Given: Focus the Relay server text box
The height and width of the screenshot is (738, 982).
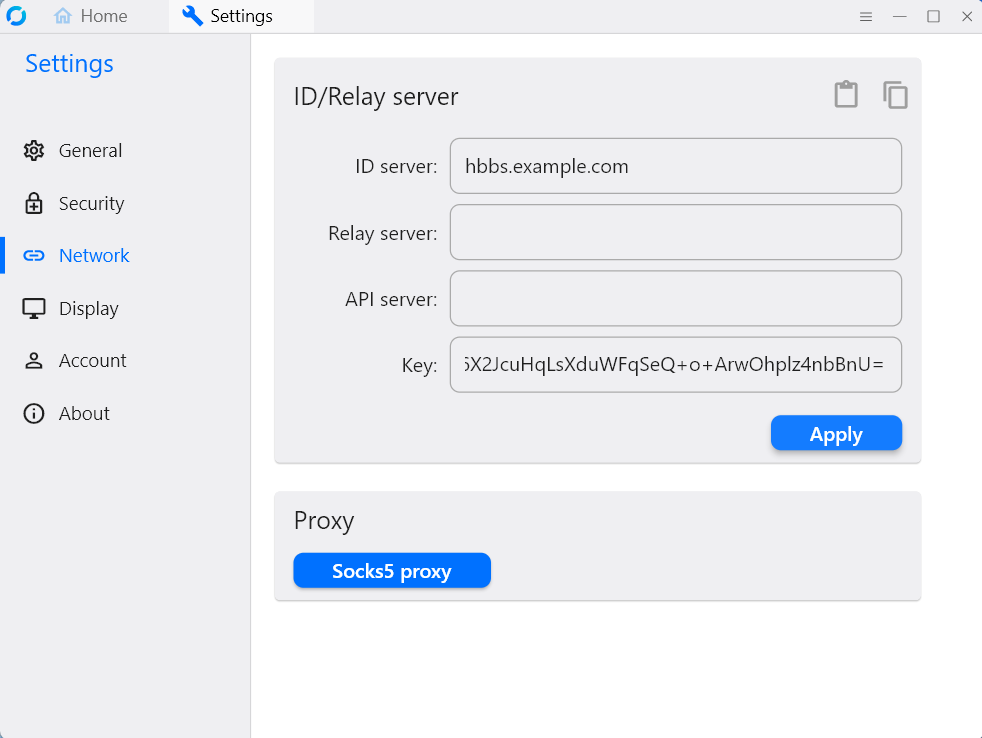Looking at the screenshot, I should tap(675, 232).
